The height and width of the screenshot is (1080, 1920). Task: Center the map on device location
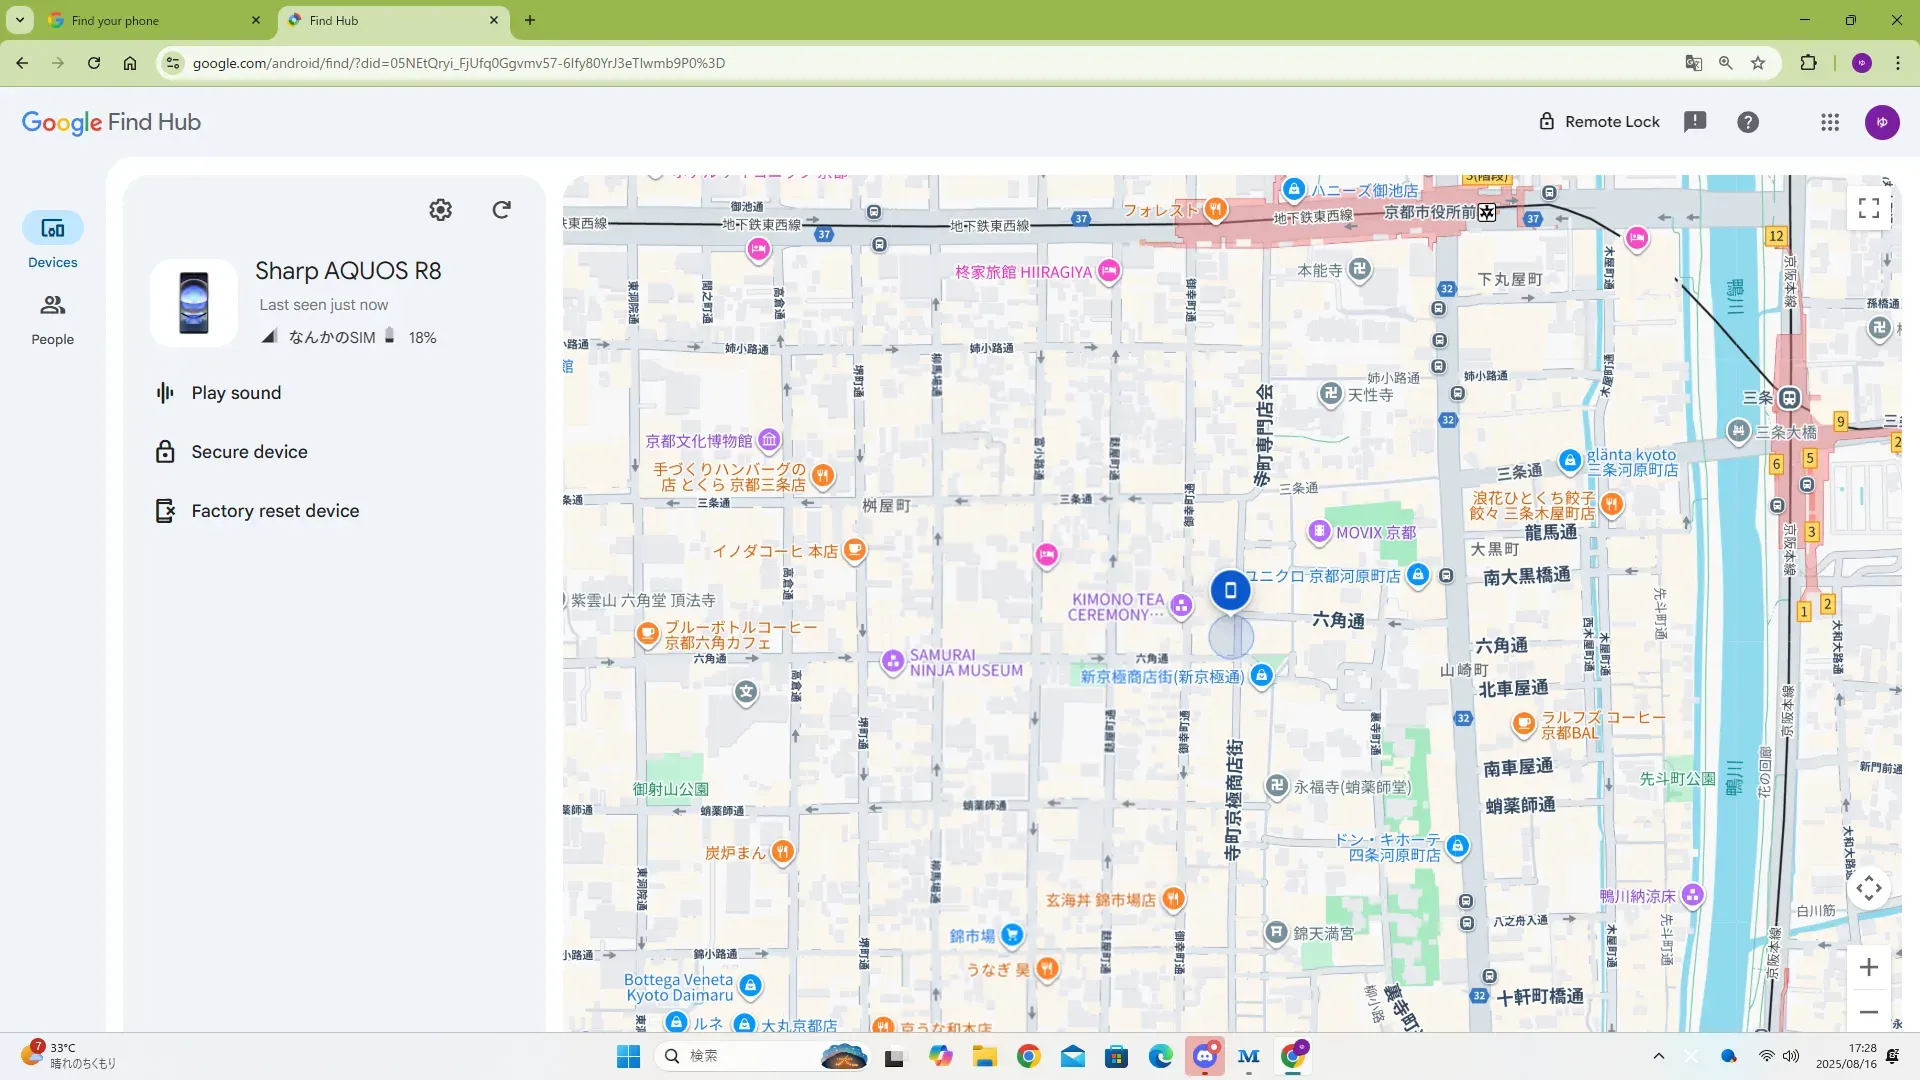[1869, 888]
